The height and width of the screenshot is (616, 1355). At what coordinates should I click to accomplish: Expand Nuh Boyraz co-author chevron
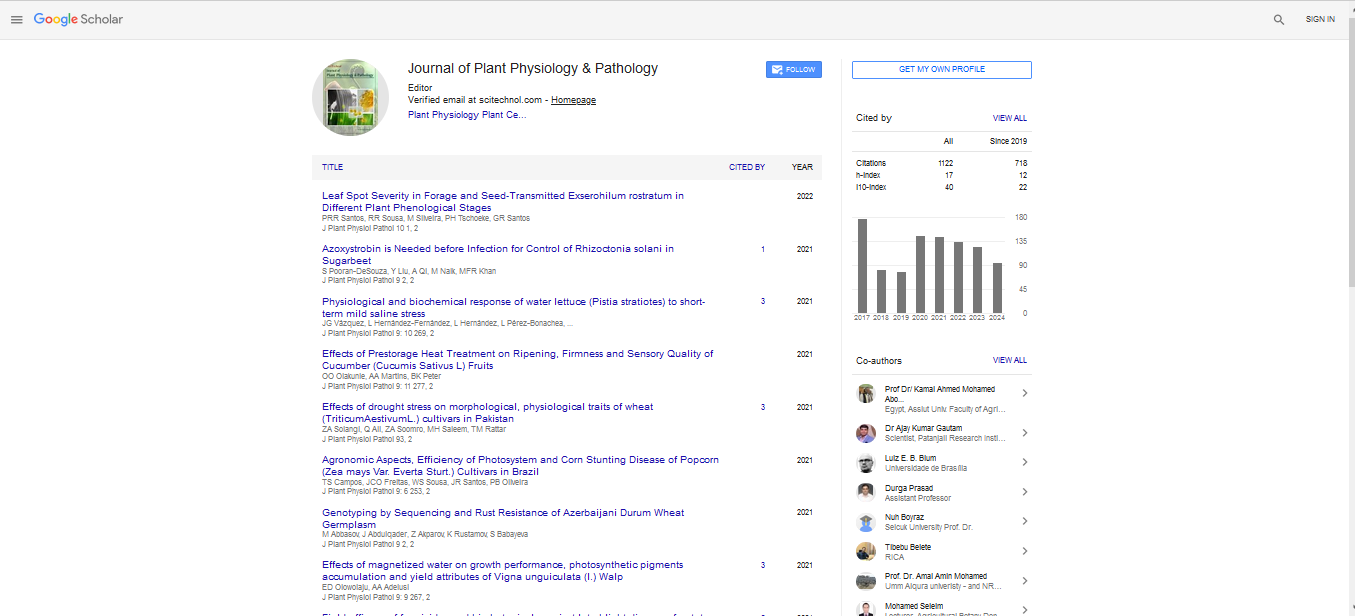pos(1024,522)
